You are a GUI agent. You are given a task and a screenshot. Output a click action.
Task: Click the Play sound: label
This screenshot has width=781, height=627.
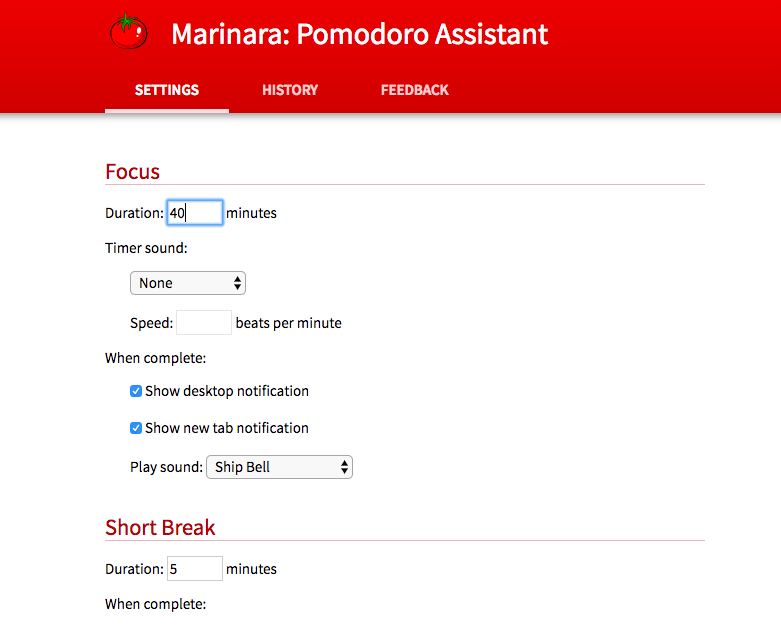(x=166, y=467)
